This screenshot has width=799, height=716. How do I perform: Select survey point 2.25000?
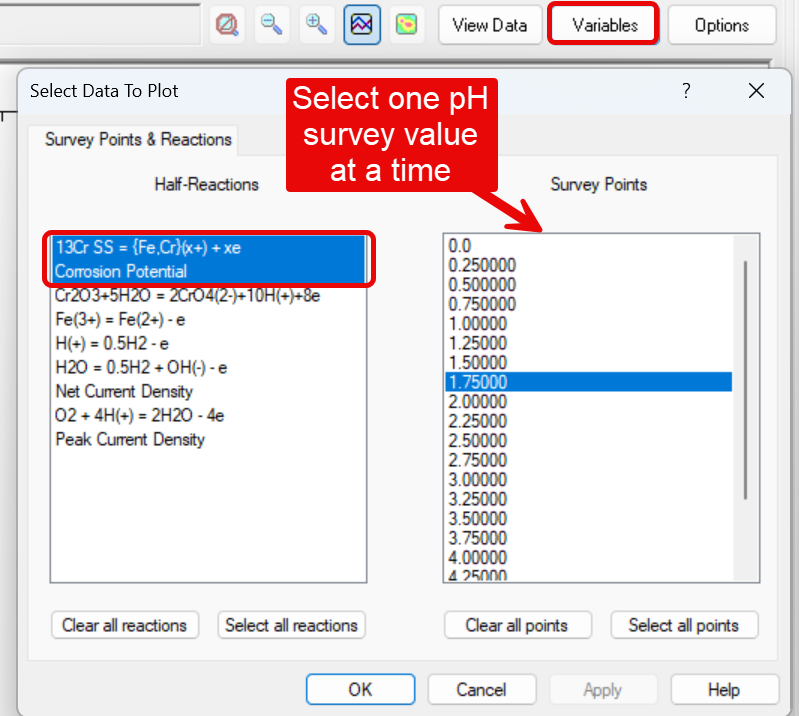pyautogui.click(x=589, y=421)
